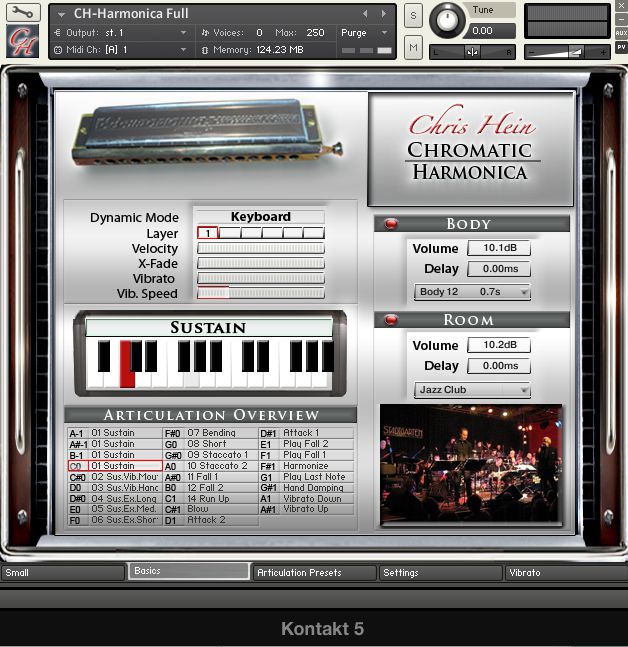
Task: Go to previous instrument with left arrow
Action: click(365, 14)
